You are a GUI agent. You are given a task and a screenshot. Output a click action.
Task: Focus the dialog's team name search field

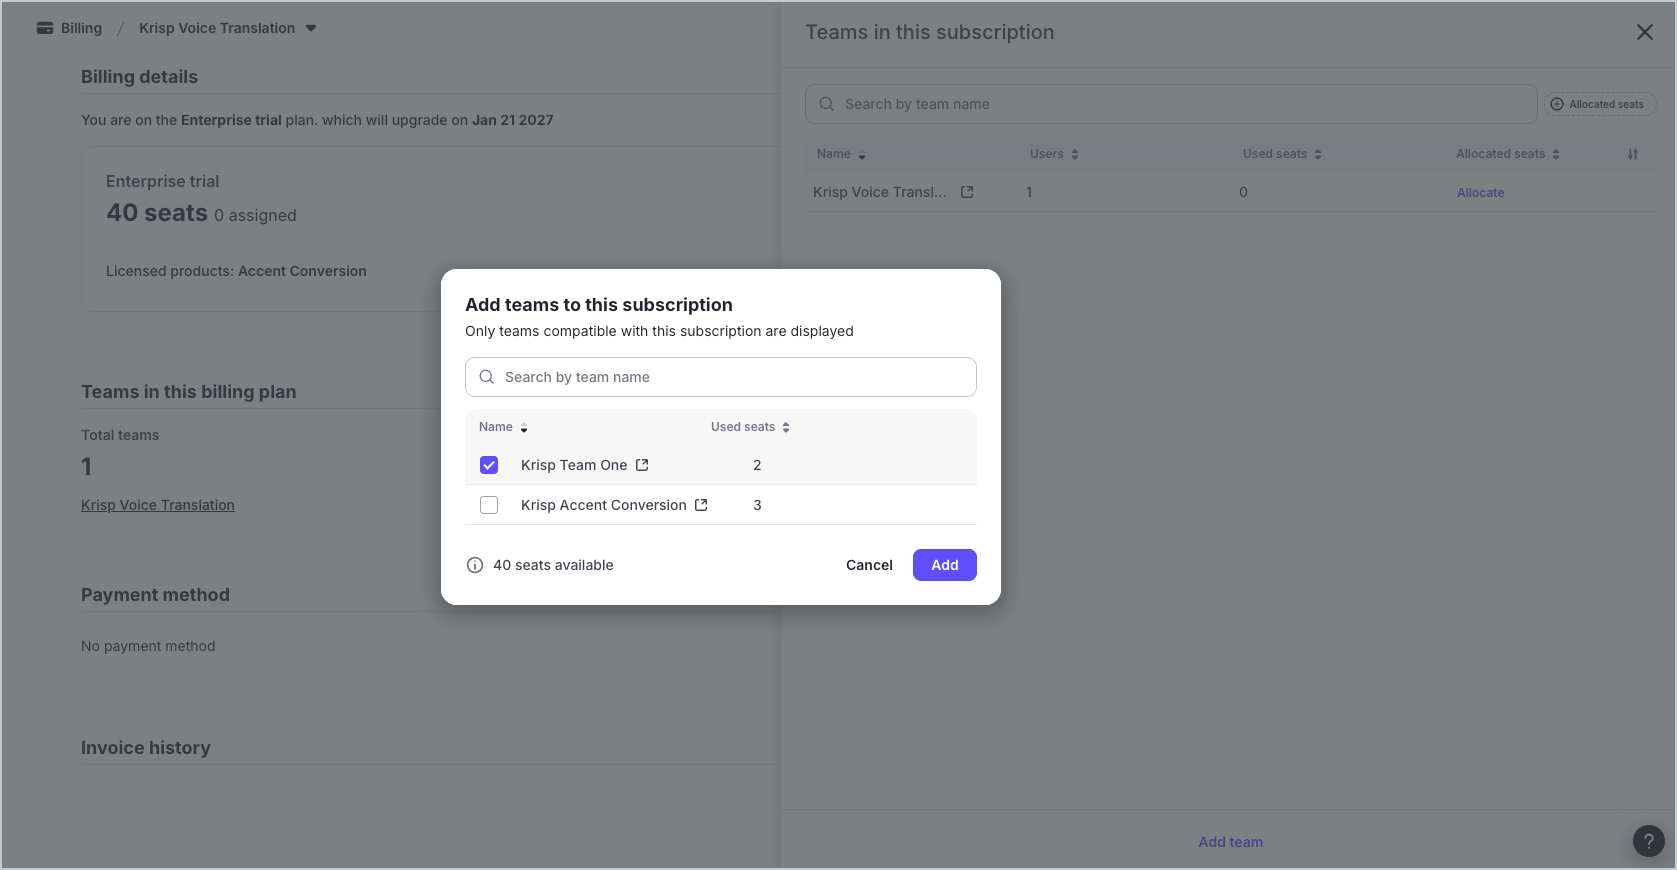point(720,377)
